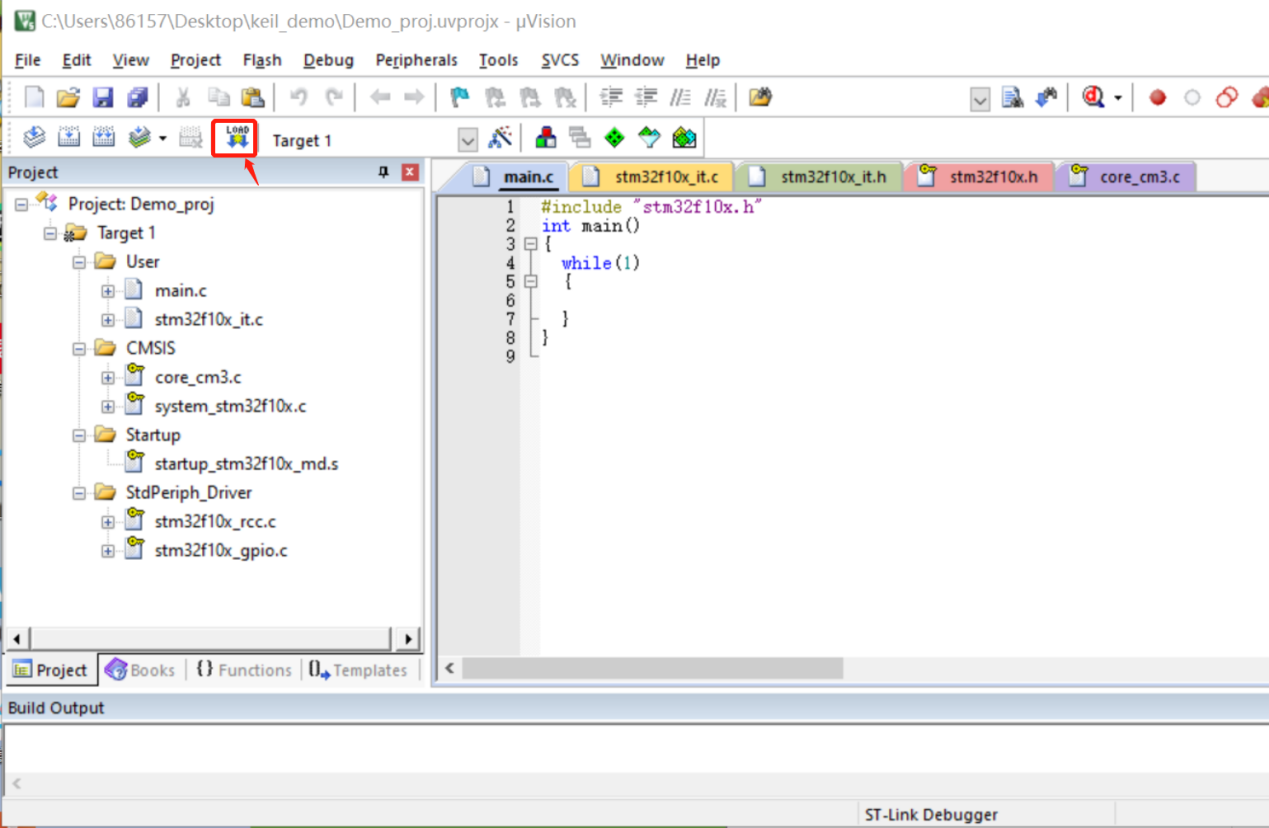The height and width of the screenshot is (828, 1269).
Task: Click the Select Software Packs icon
Action: [x=650, y=138]
